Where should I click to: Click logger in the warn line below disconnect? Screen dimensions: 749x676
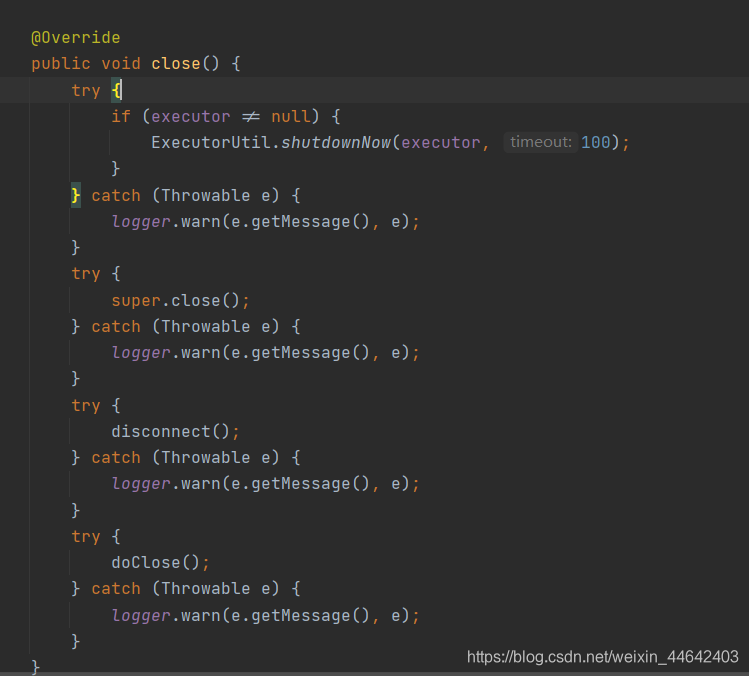click(x=140, y=484)
